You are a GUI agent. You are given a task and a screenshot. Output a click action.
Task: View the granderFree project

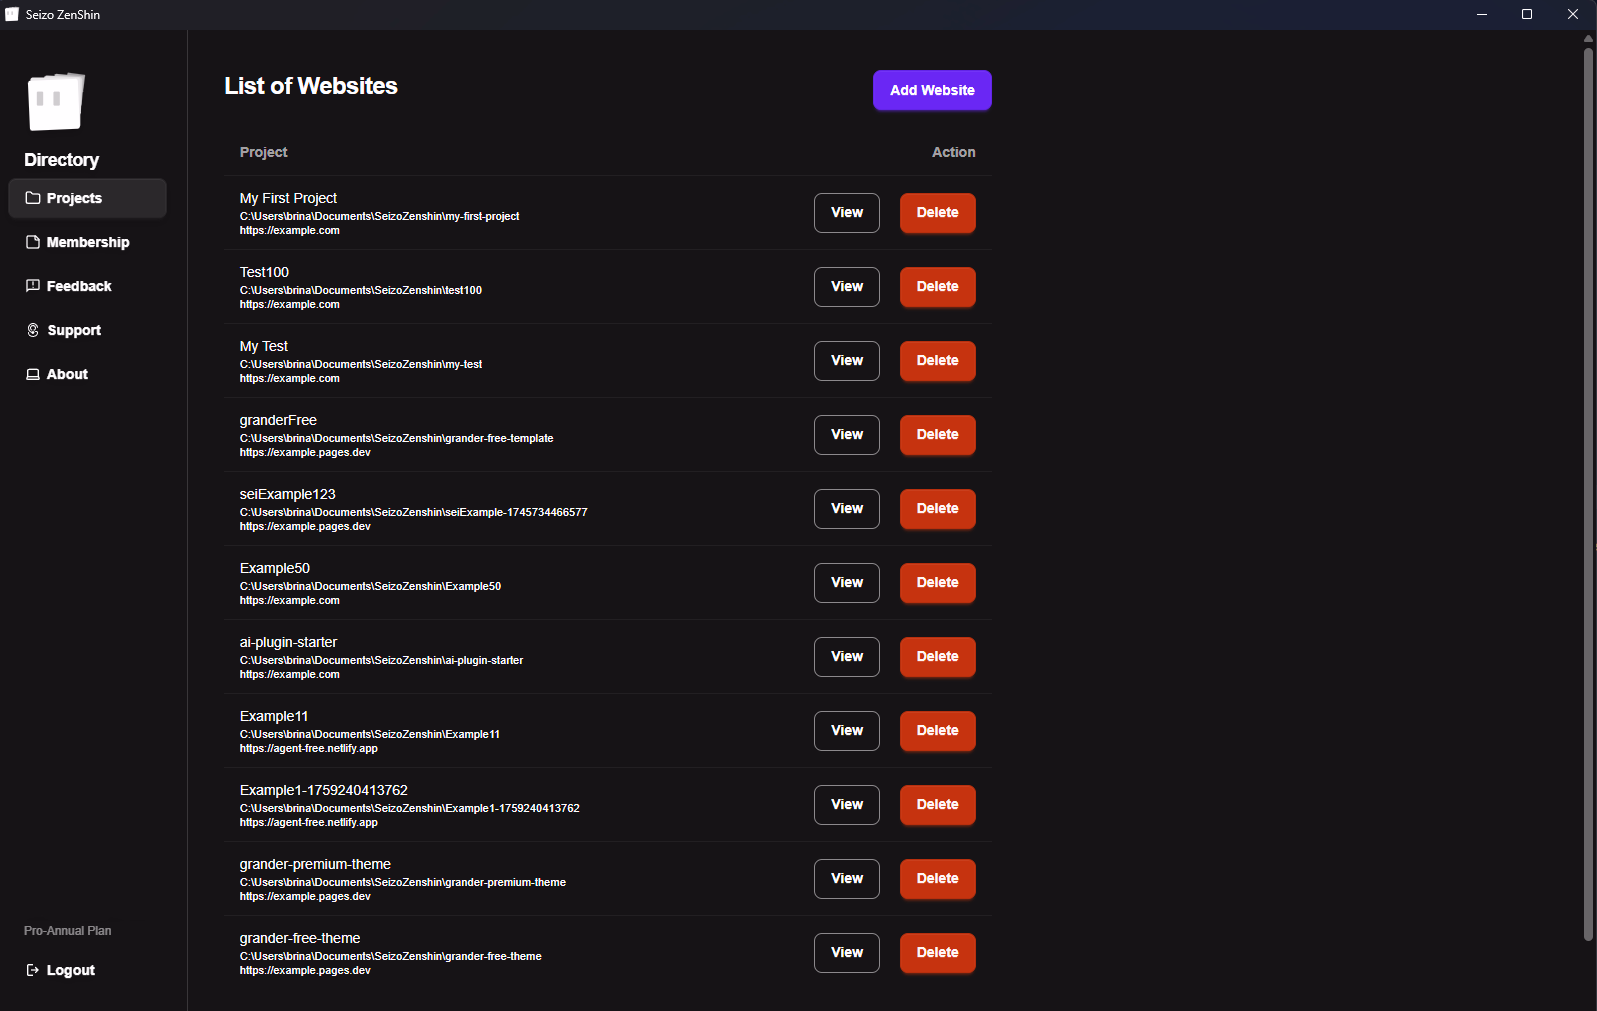(847, 435)
